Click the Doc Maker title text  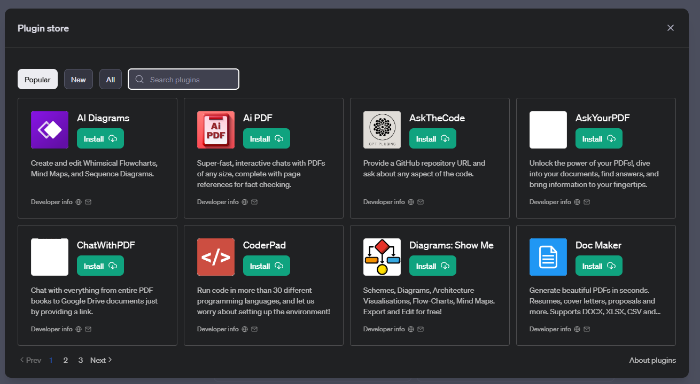[x=598, y=245]
